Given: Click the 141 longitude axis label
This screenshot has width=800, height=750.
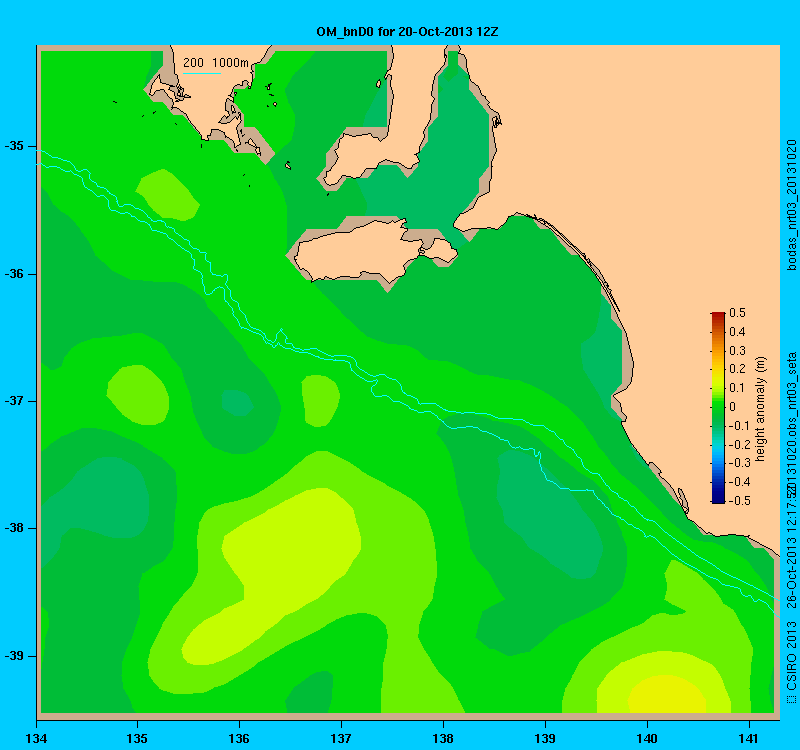Looking at the screenshot, I should pyautogui.click(x=749, y=738).
